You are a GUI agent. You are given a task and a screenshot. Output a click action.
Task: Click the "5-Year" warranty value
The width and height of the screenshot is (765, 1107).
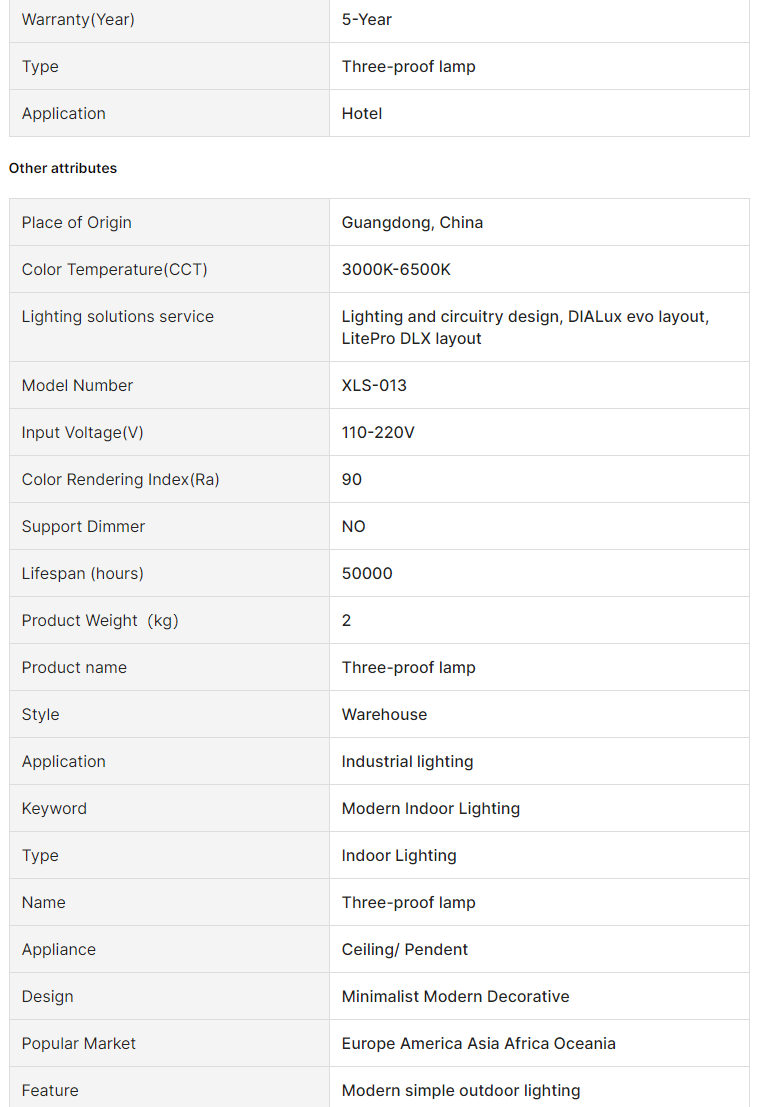pyautogui.click(x=367, y=19)
